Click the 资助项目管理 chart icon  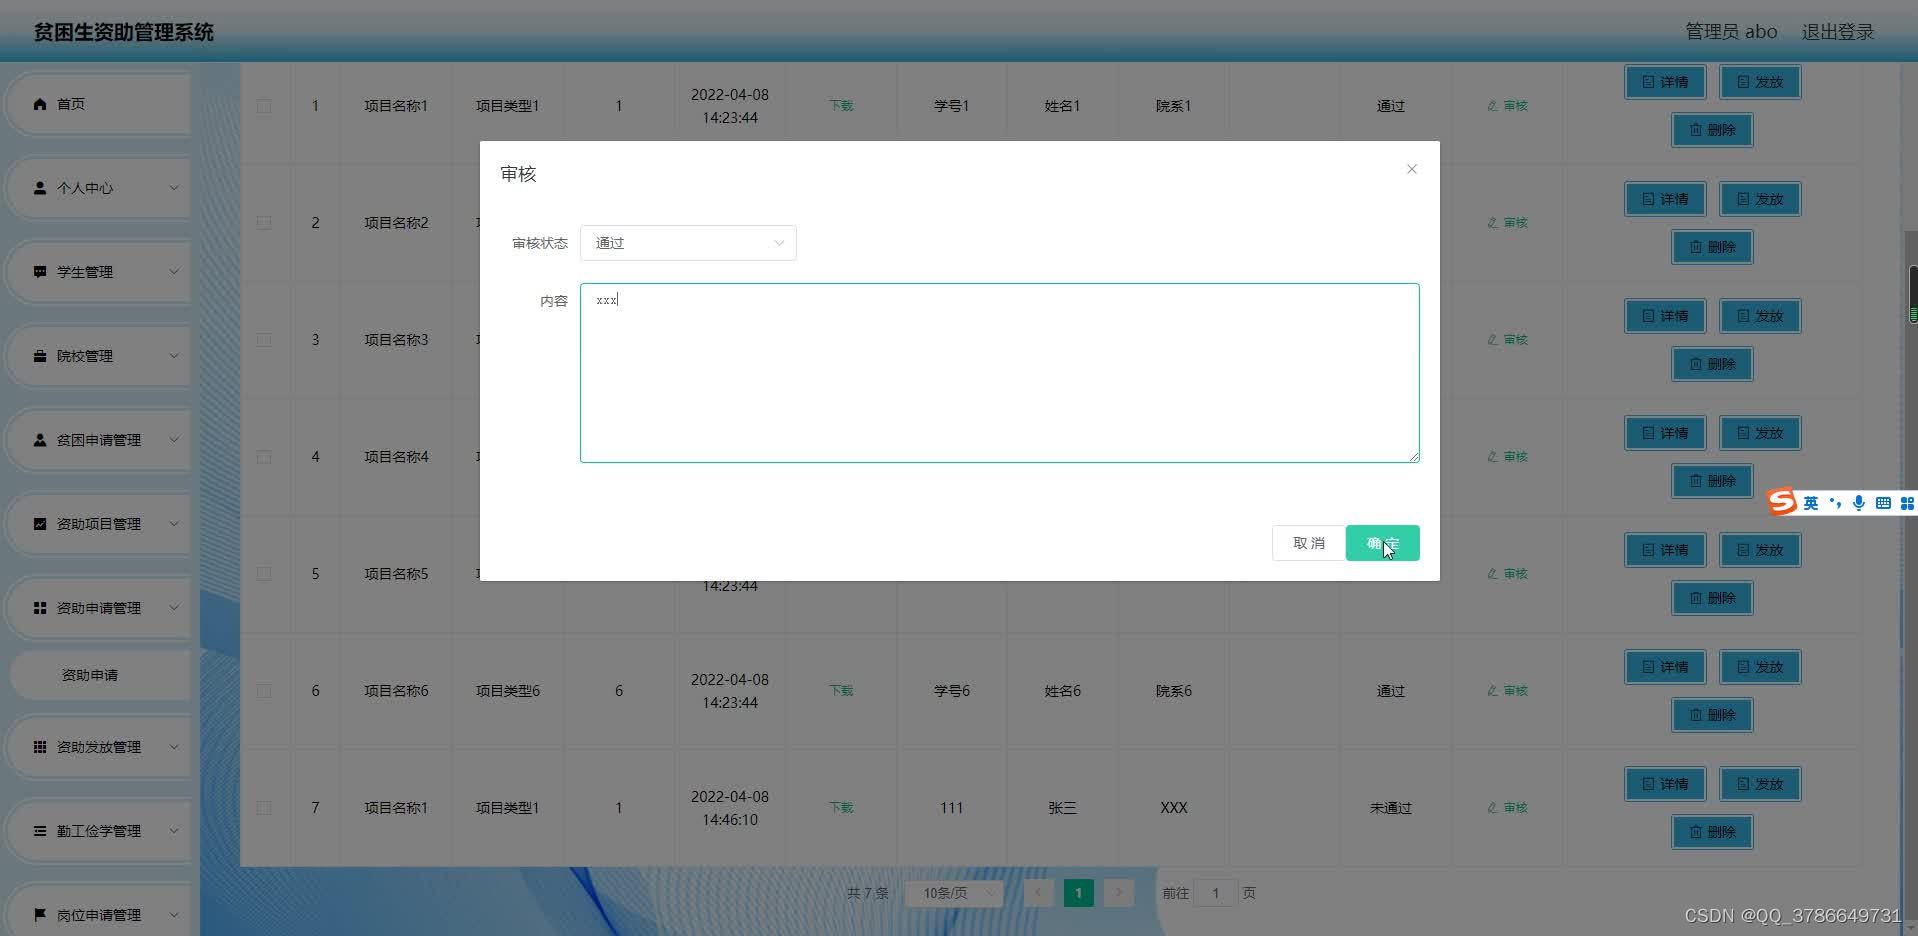coord(40,524)
